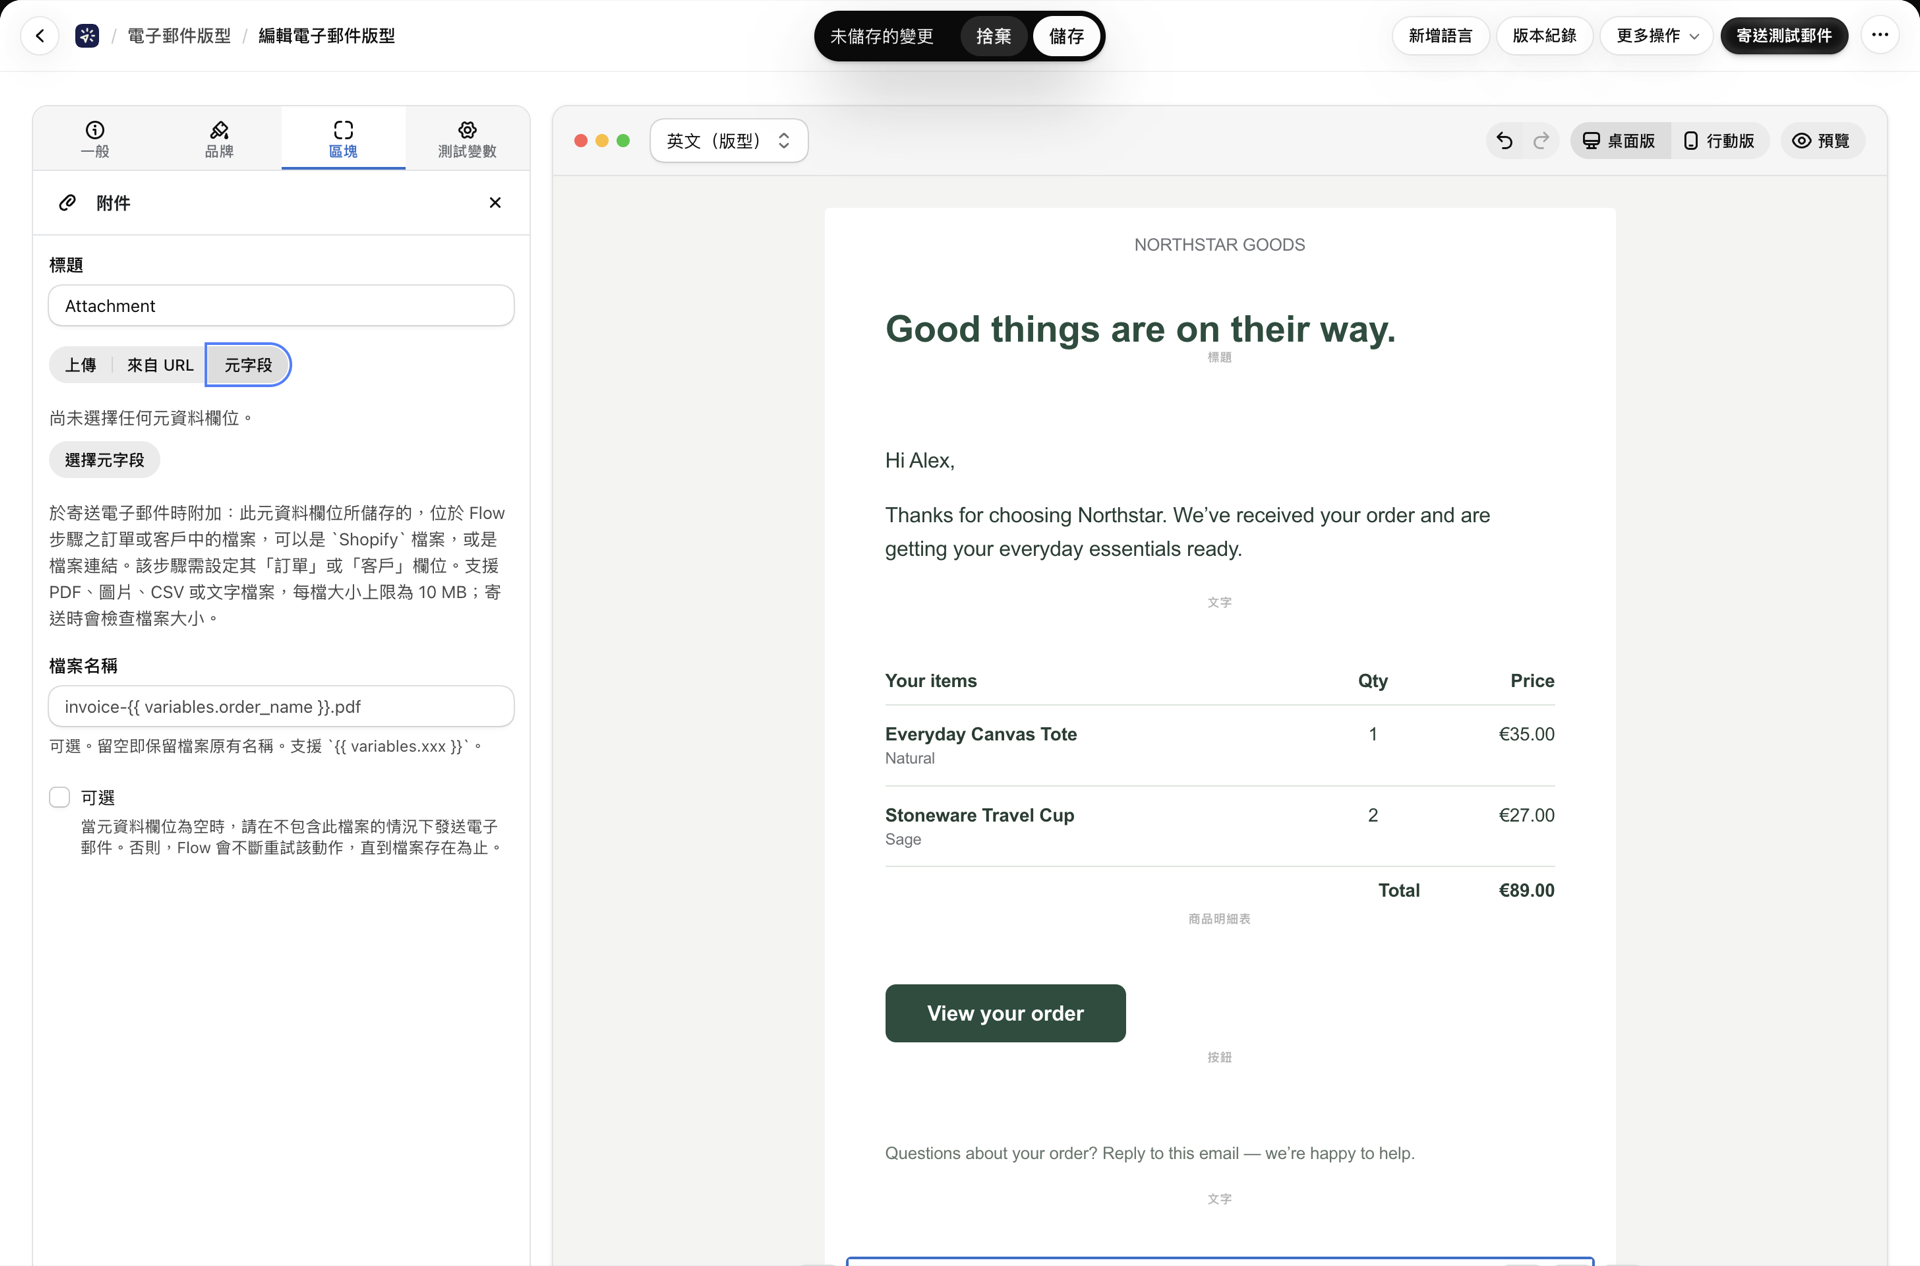
Task: Open the three-dot overflow menu
Action: (1880, 36)
